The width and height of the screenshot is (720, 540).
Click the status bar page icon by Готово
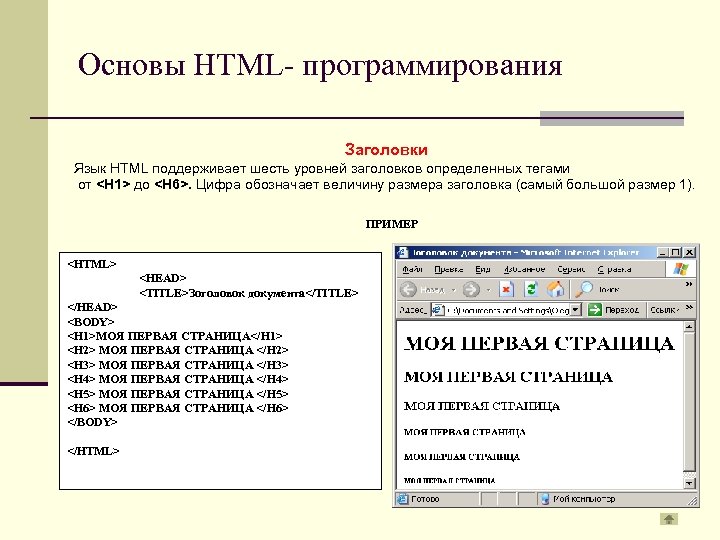[402, 499]
